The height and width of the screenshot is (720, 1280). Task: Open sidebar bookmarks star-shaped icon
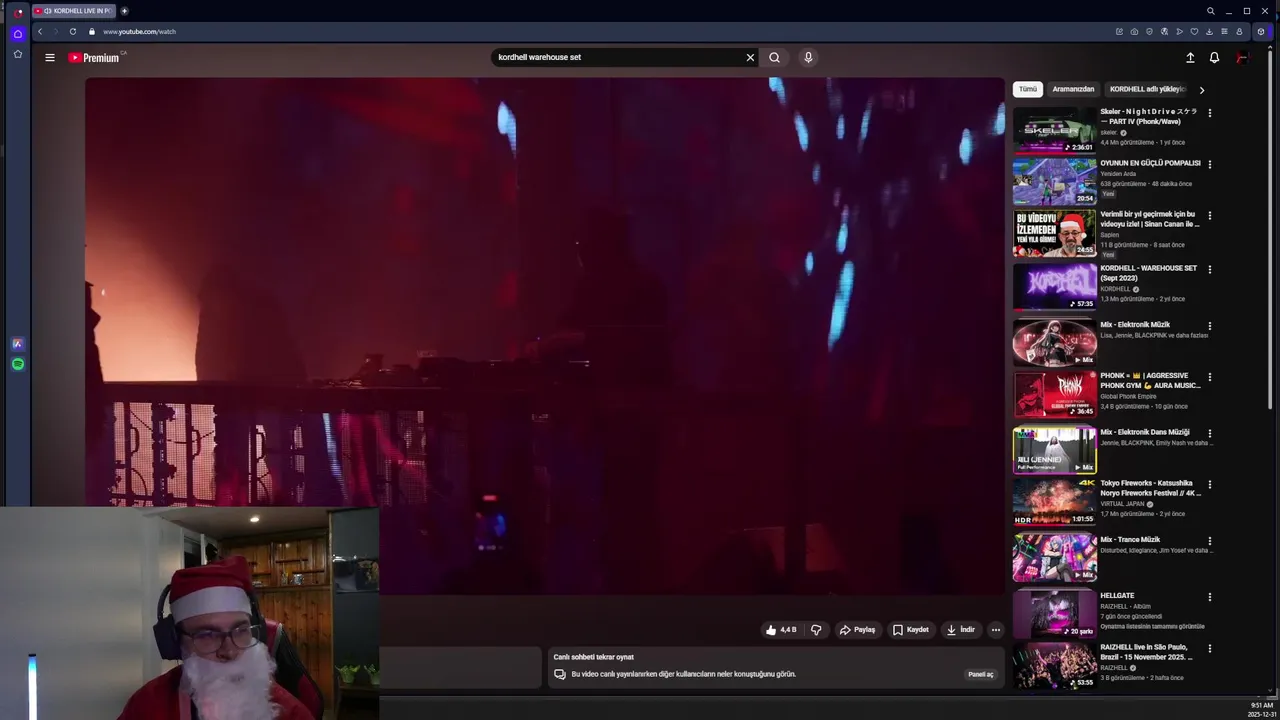[17, 54]
